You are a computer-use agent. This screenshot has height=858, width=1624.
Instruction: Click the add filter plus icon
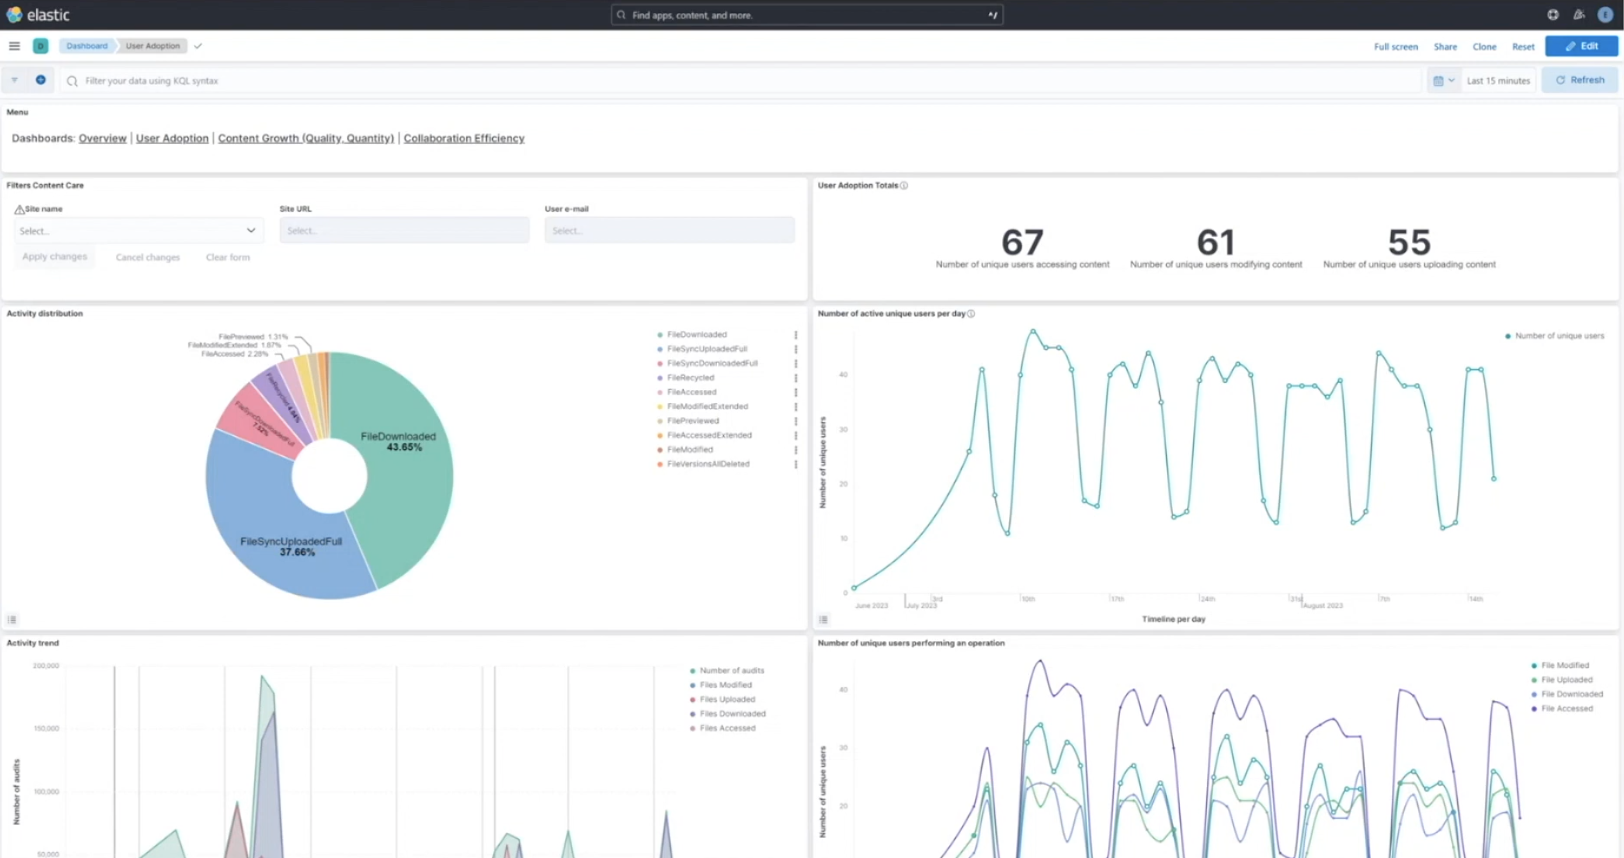click(x=41, y=80)
